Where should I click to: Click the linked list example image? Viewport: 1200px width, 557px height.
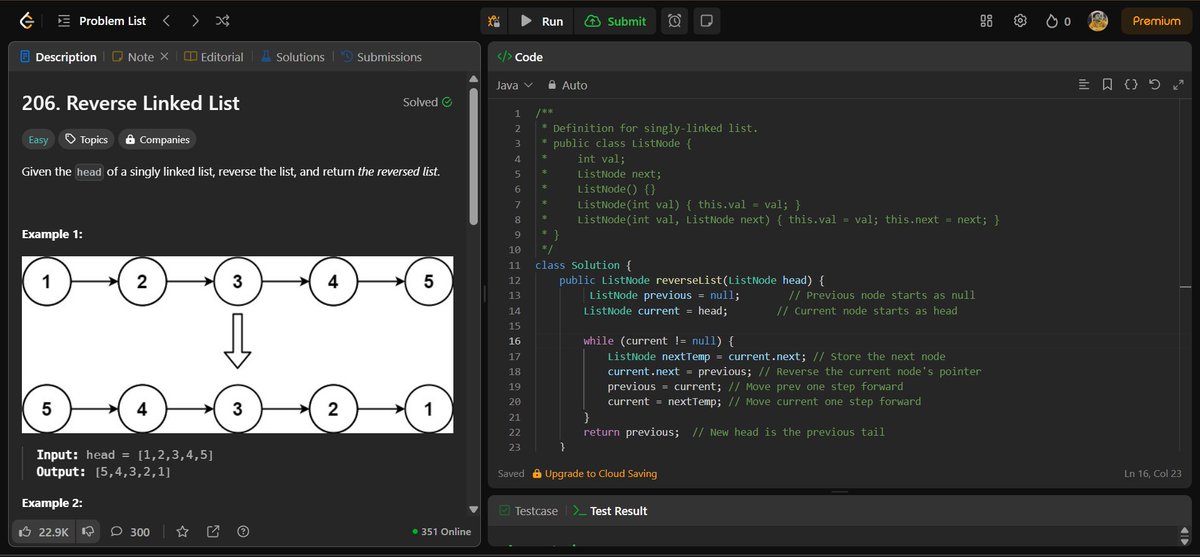pyautogui.click(x=238, y=345)
